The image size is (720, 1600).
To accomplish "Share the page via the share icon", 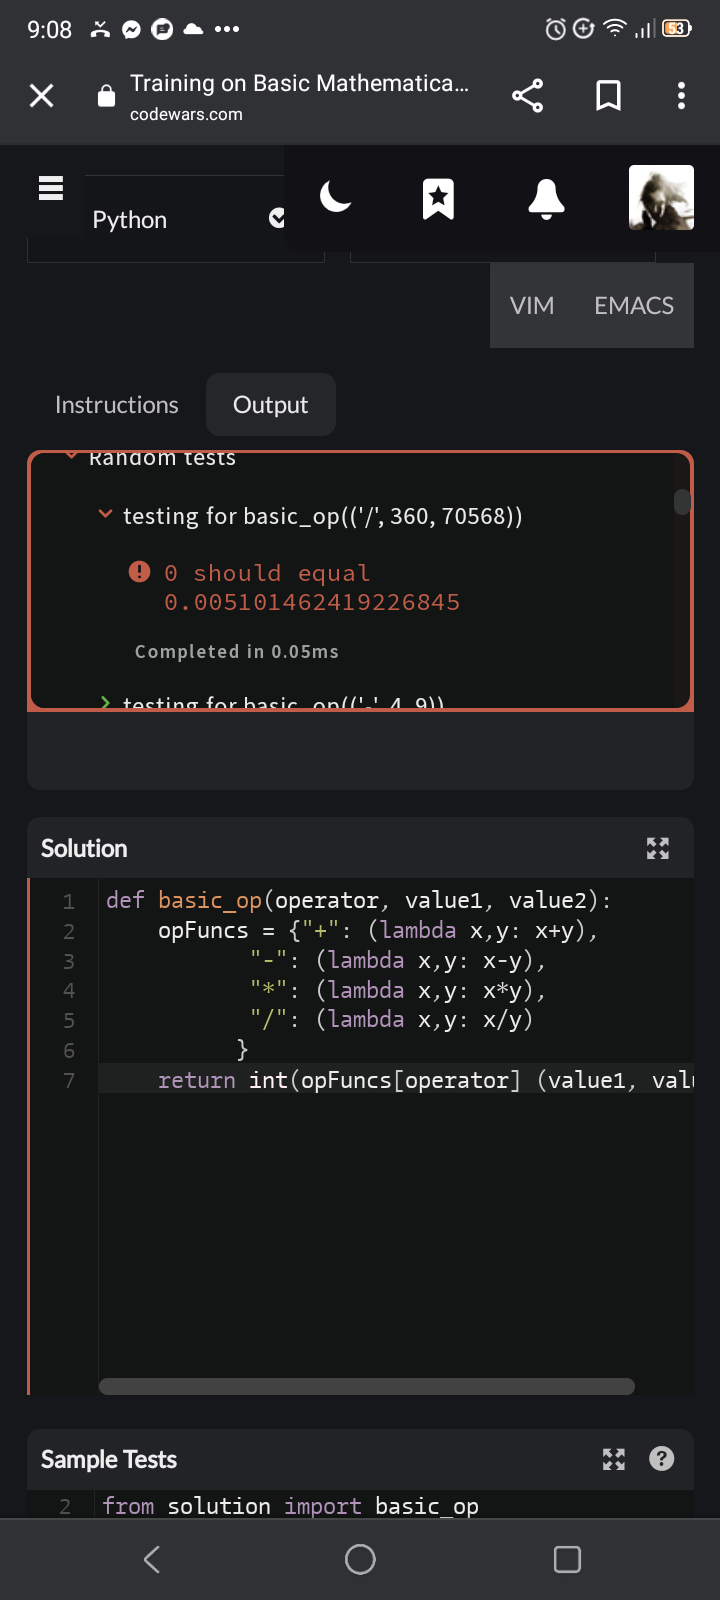I will (x=527, y=95).
